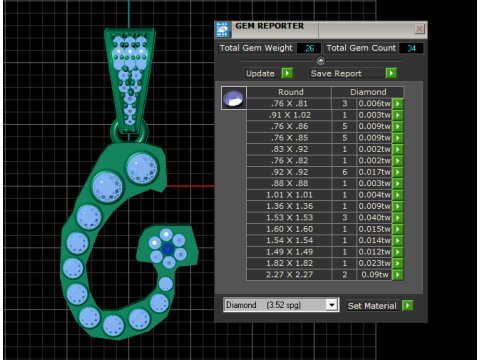Click the green arrow next to Update
Viewport: 480px width, 360px height.
coord(287,73)
